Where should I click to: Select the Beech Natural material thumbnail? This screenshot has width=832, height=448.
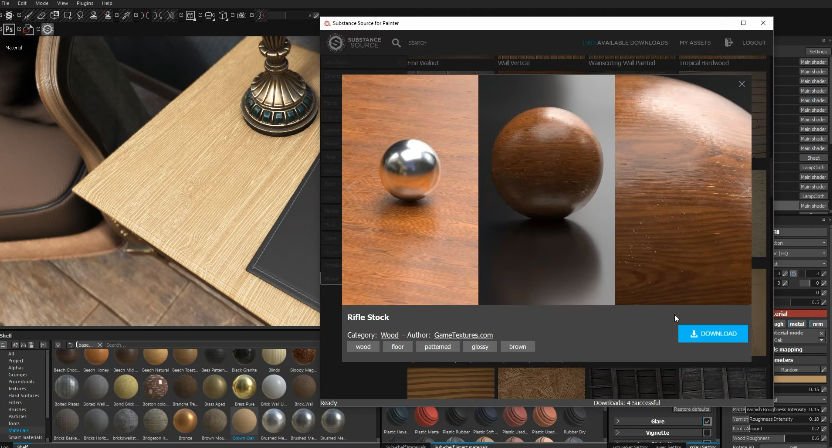[155, 357]
